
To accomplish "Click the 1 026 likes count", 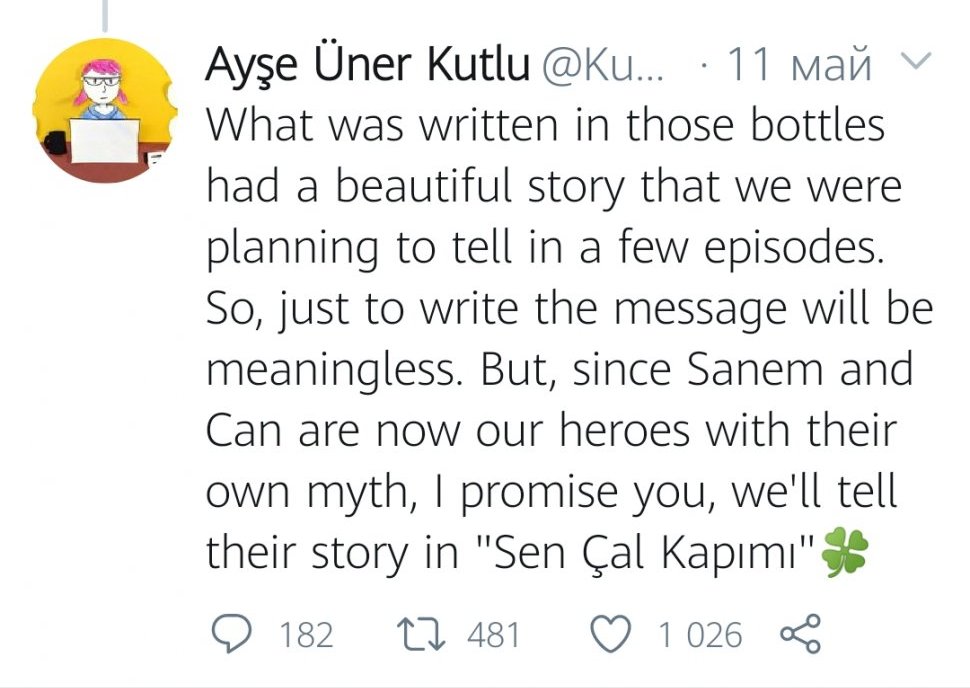I will click(x=700, y=635).
